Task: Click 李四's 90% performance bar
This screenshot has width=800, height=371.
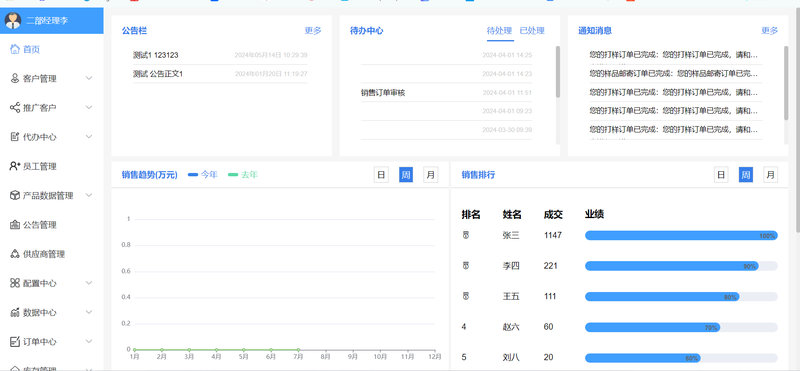Action: (x=671, y=266)
